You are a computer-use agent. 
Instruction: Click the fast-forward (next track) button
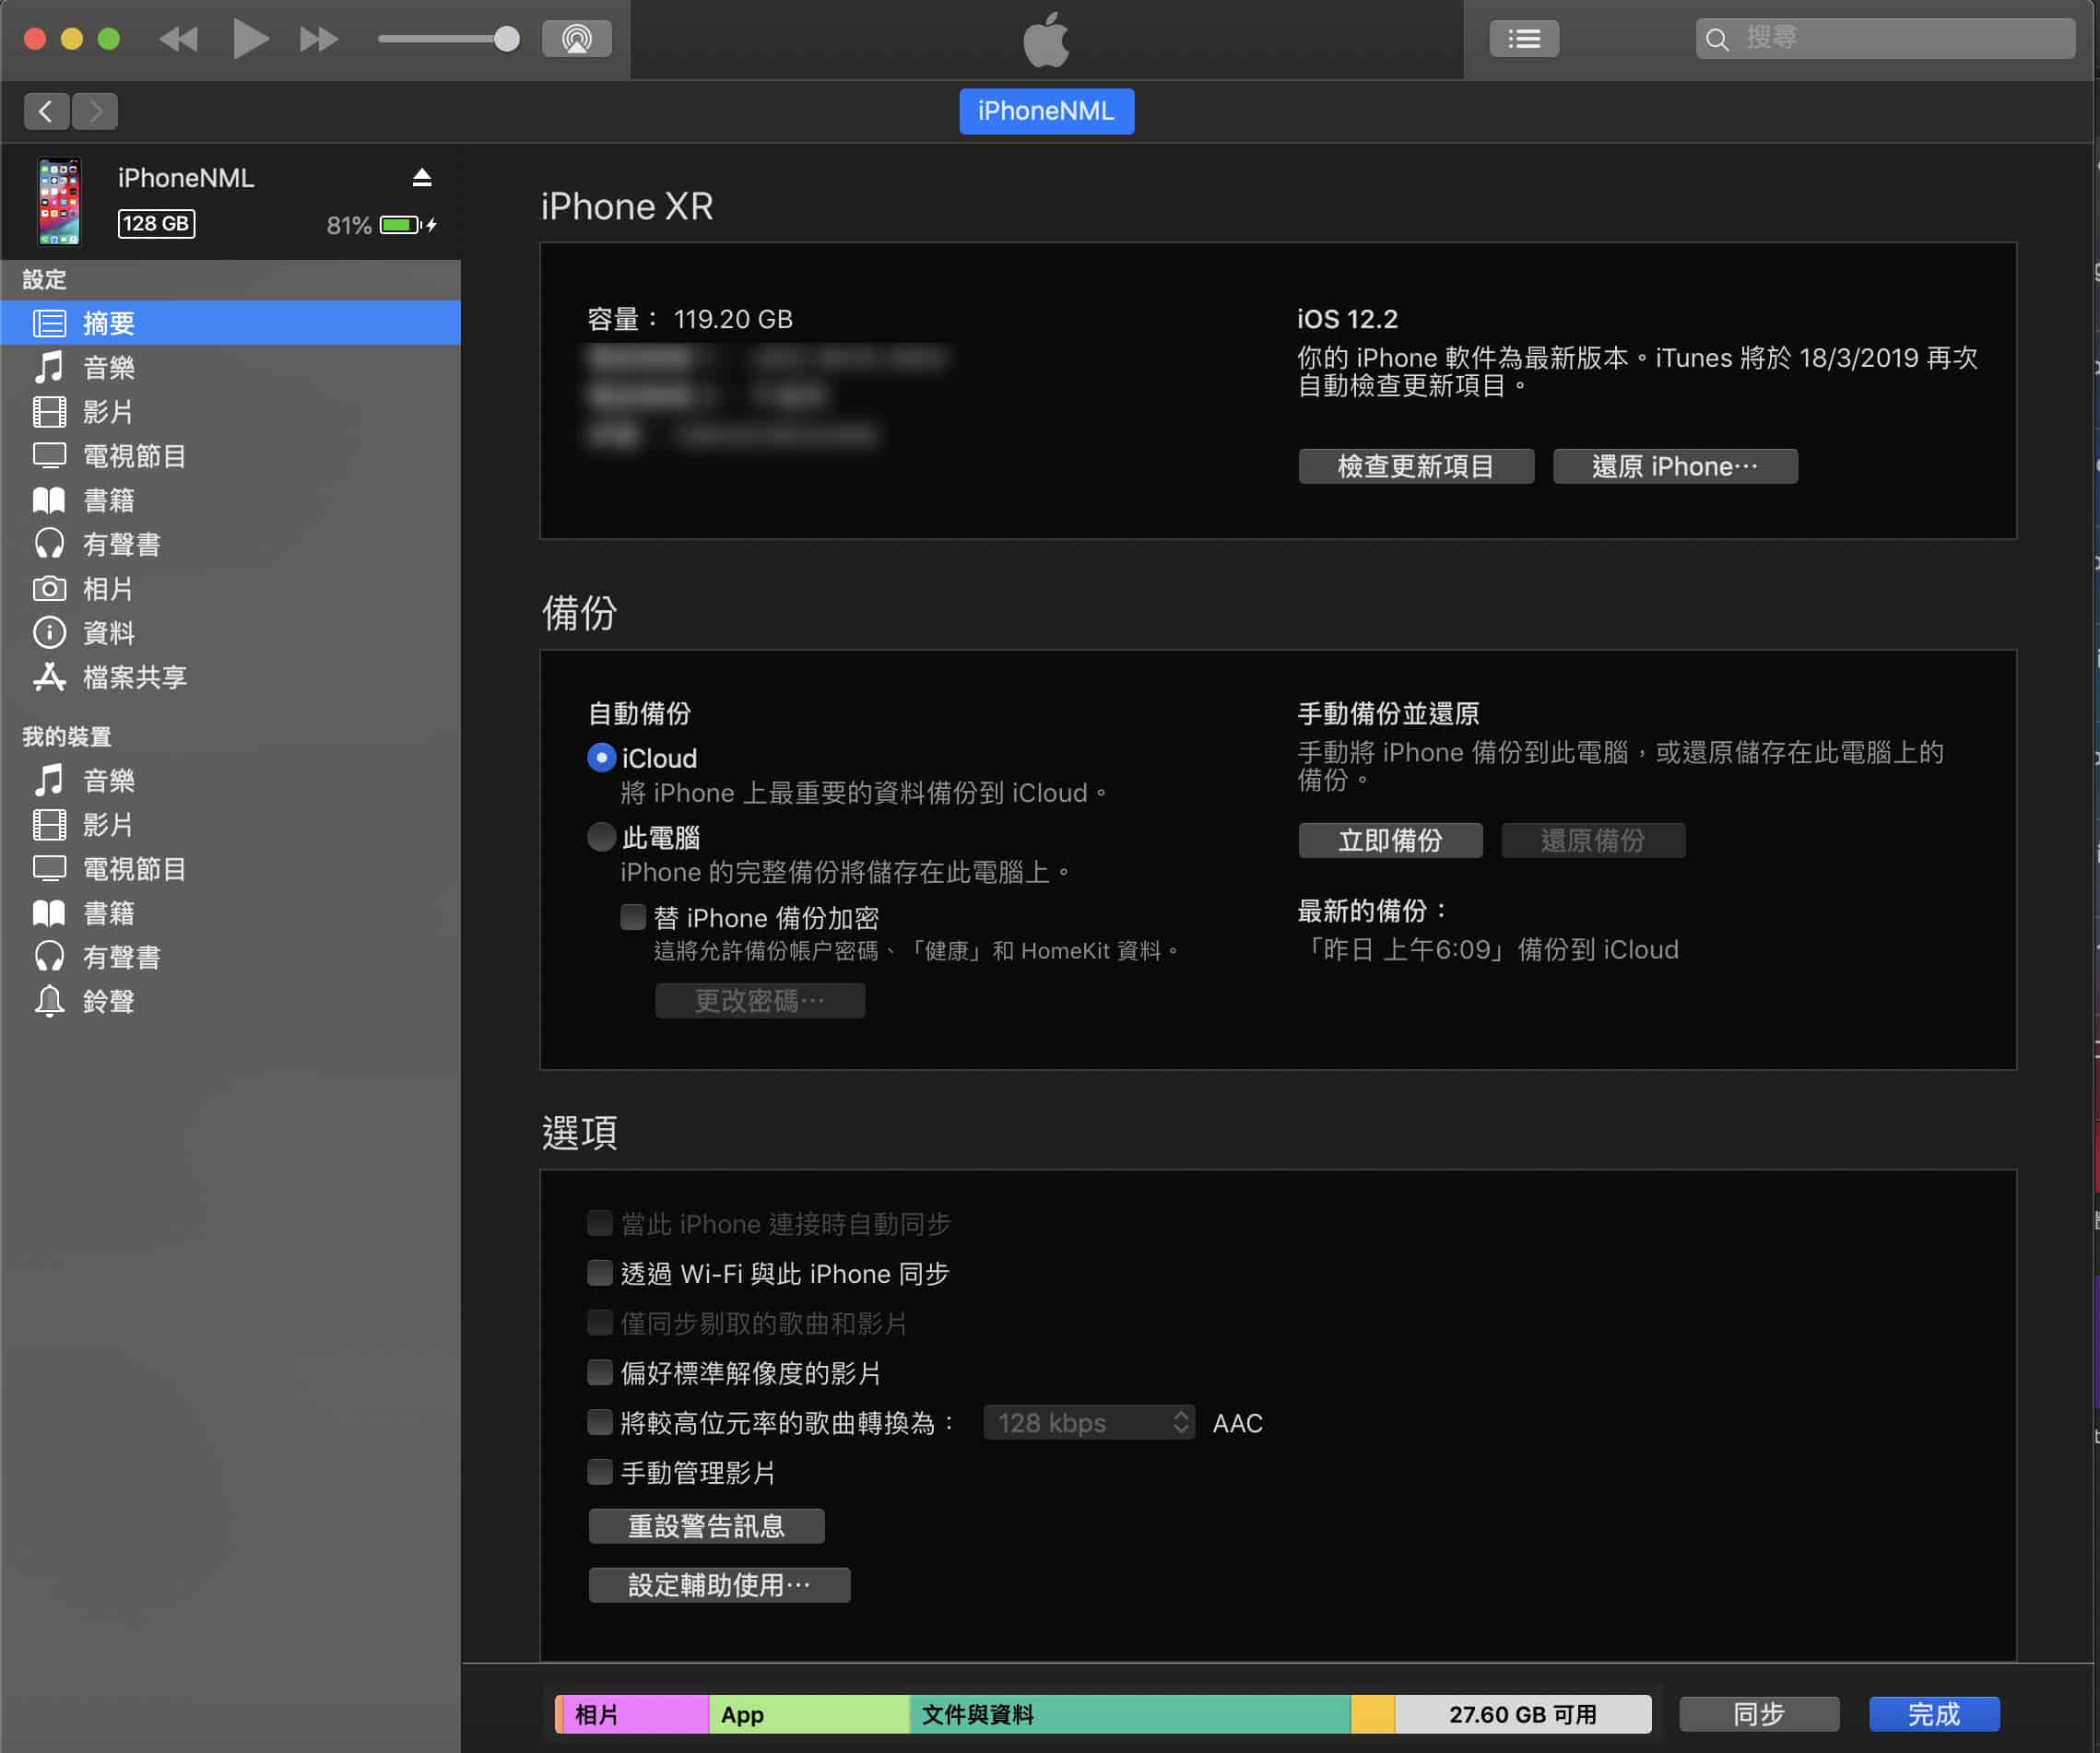319,39
